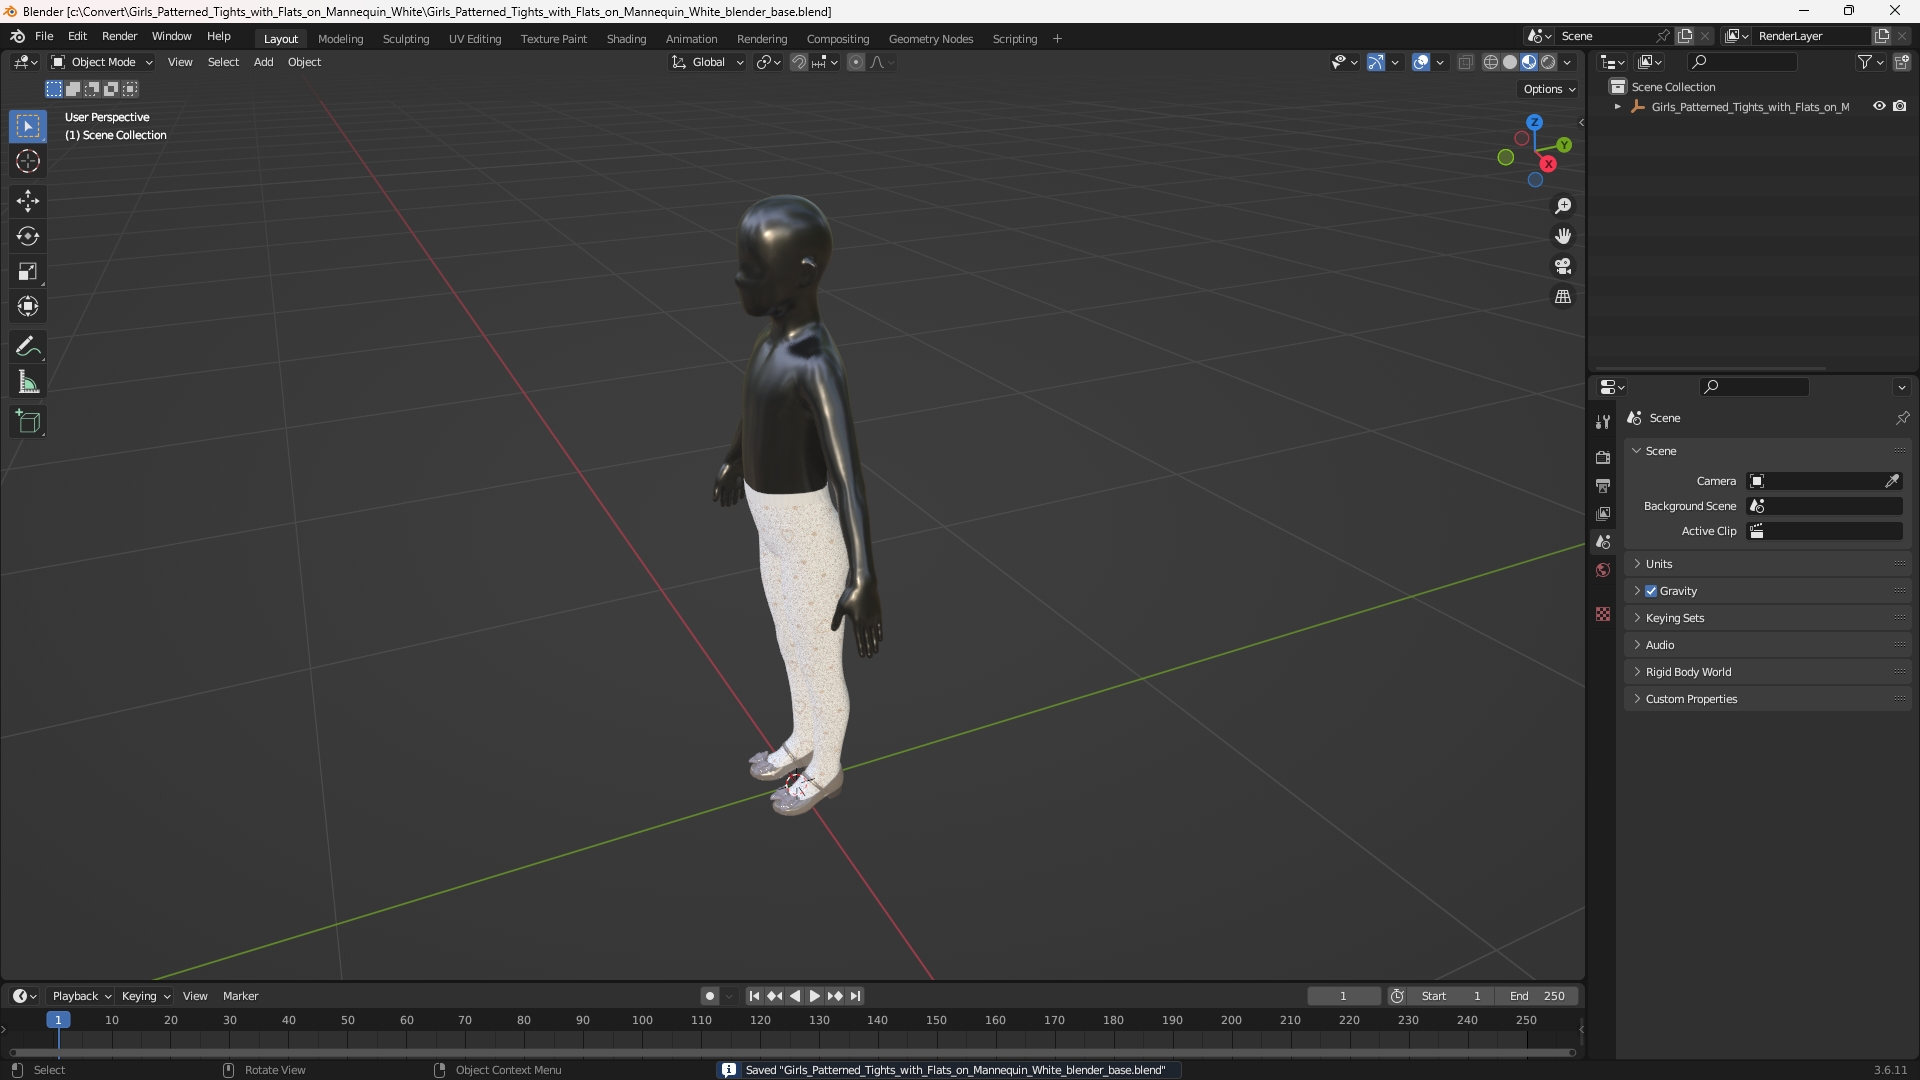Open Output properties tab (printer icon)
1920x1080 pixels.
pos(1603,485)
